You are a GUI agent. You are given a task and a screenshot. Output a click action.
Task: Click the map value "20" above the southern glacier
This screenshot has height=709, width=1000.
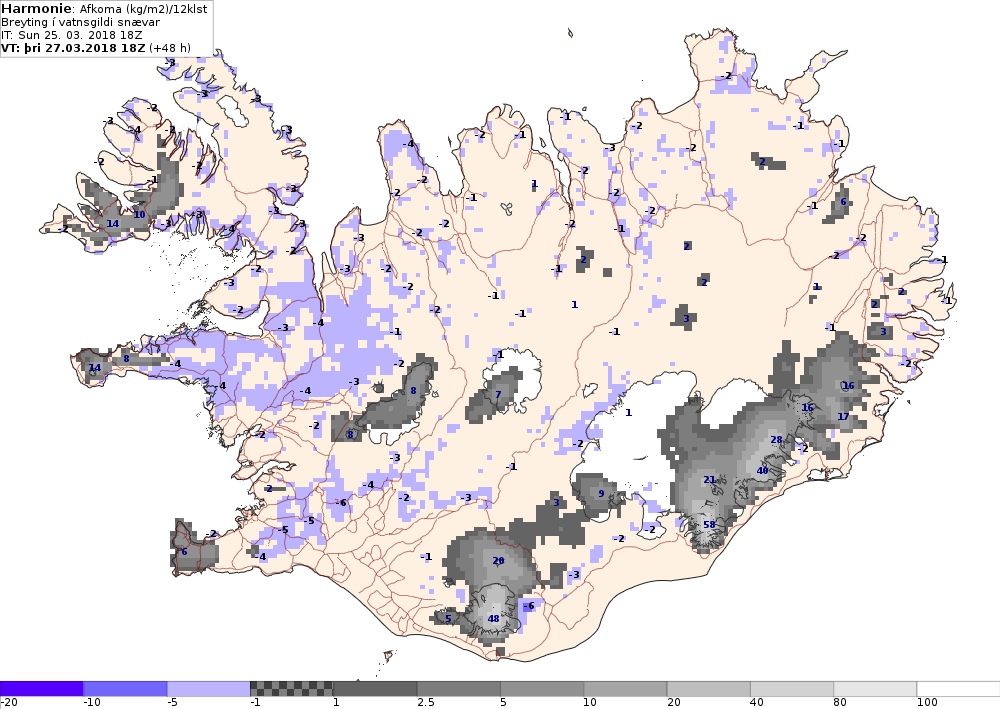click(499, 560)
